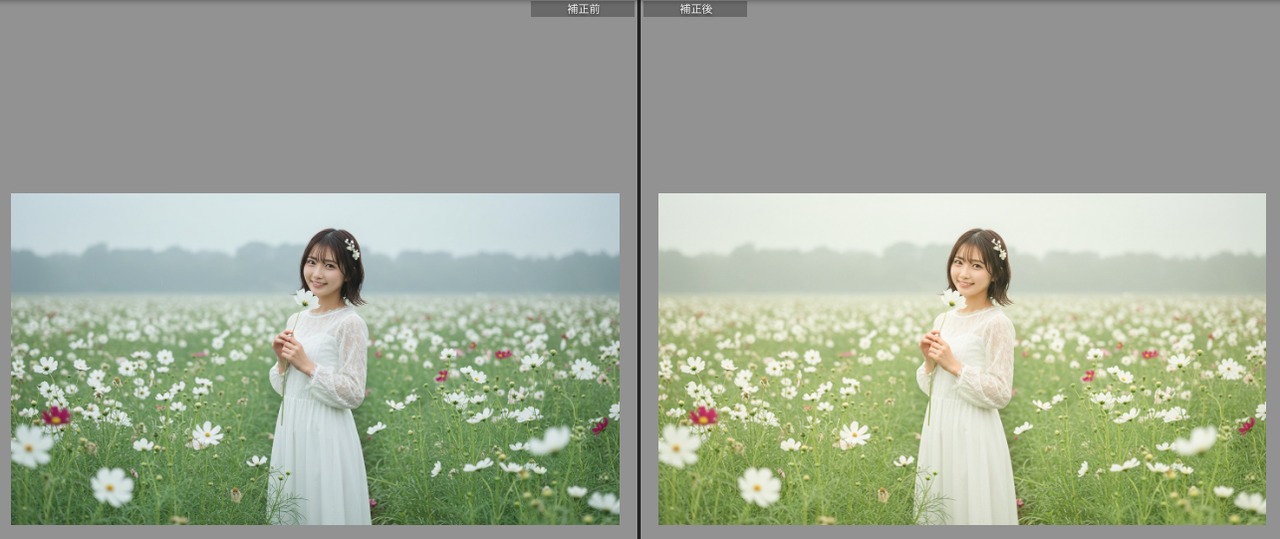The height and width of the screenshot is (539, 1280).
Task: Click the 補正前 label
Action: coord(583,9)
